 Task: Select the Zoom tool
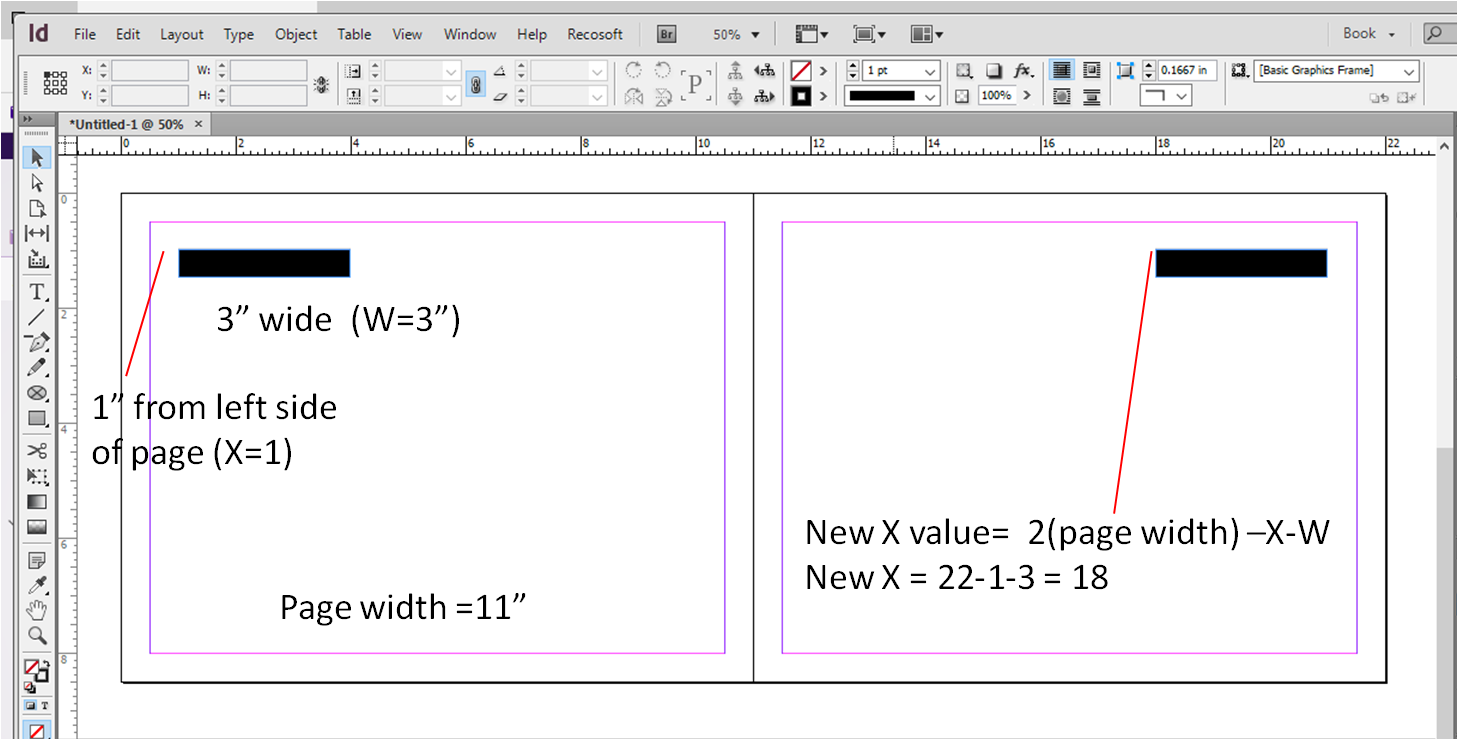coord(37,634)
